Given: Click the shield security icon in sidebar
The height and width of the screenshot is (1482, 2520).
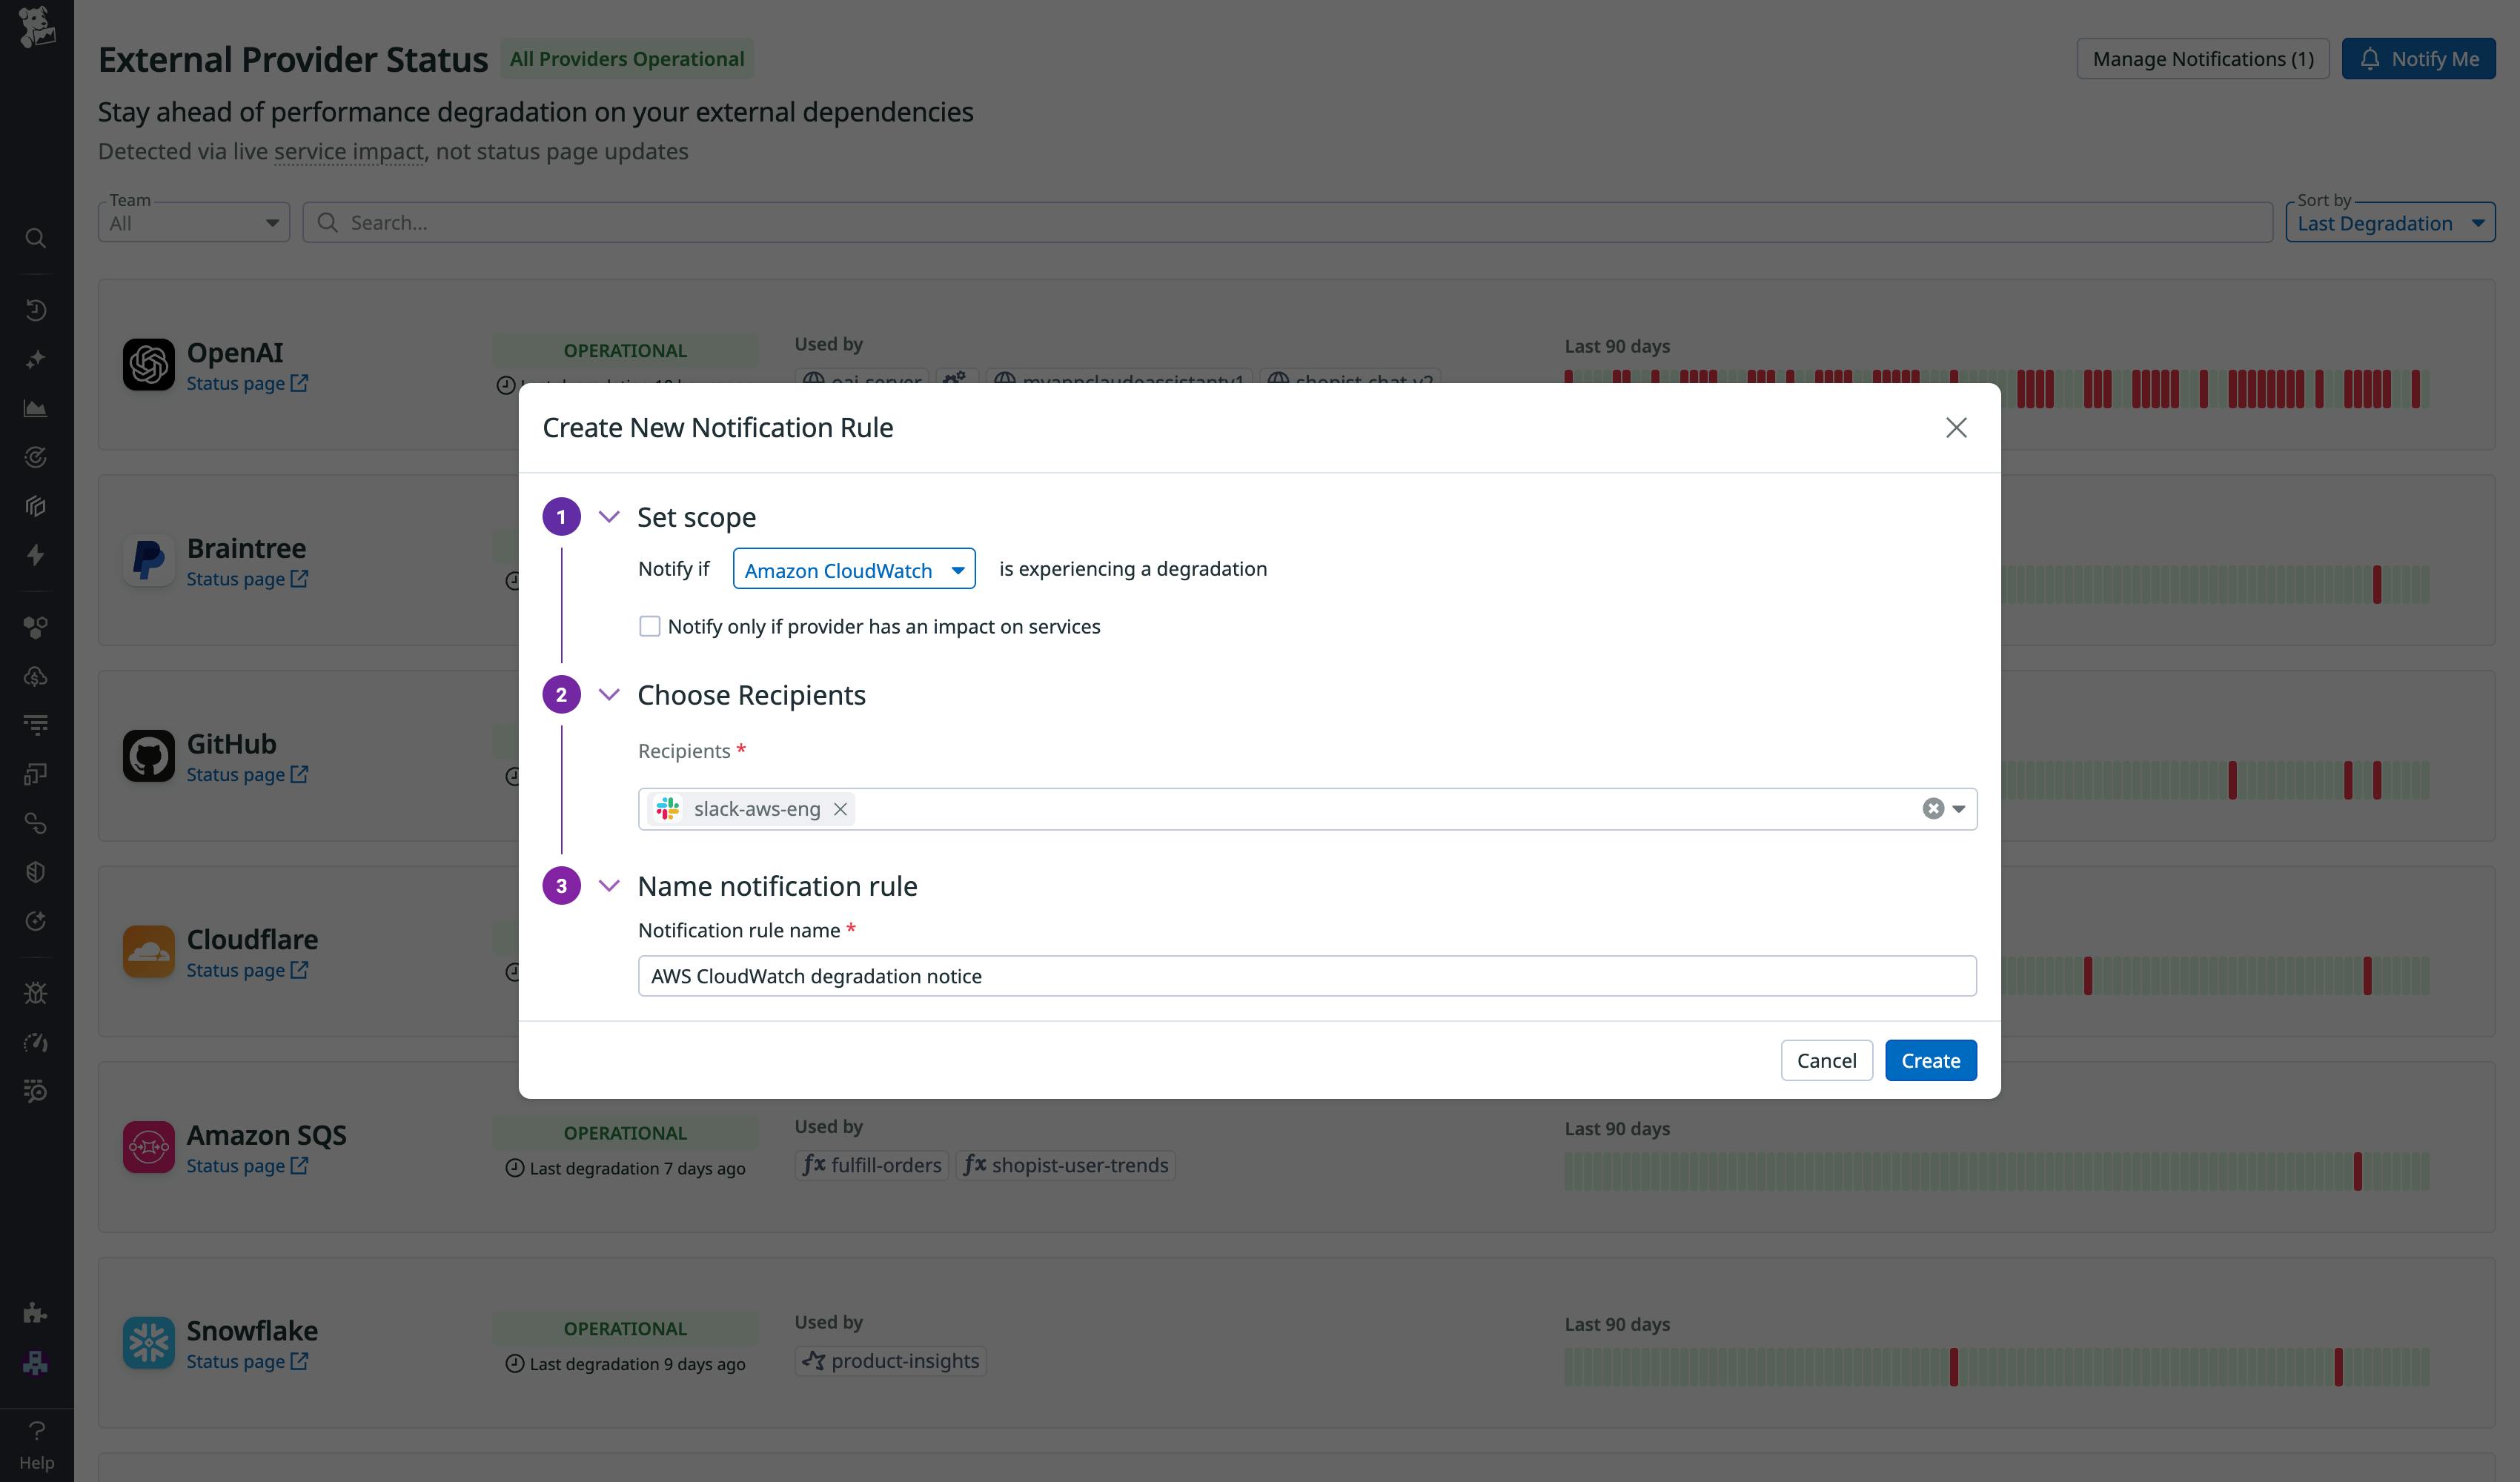Looking at the screenshot, I should [36, 871].
